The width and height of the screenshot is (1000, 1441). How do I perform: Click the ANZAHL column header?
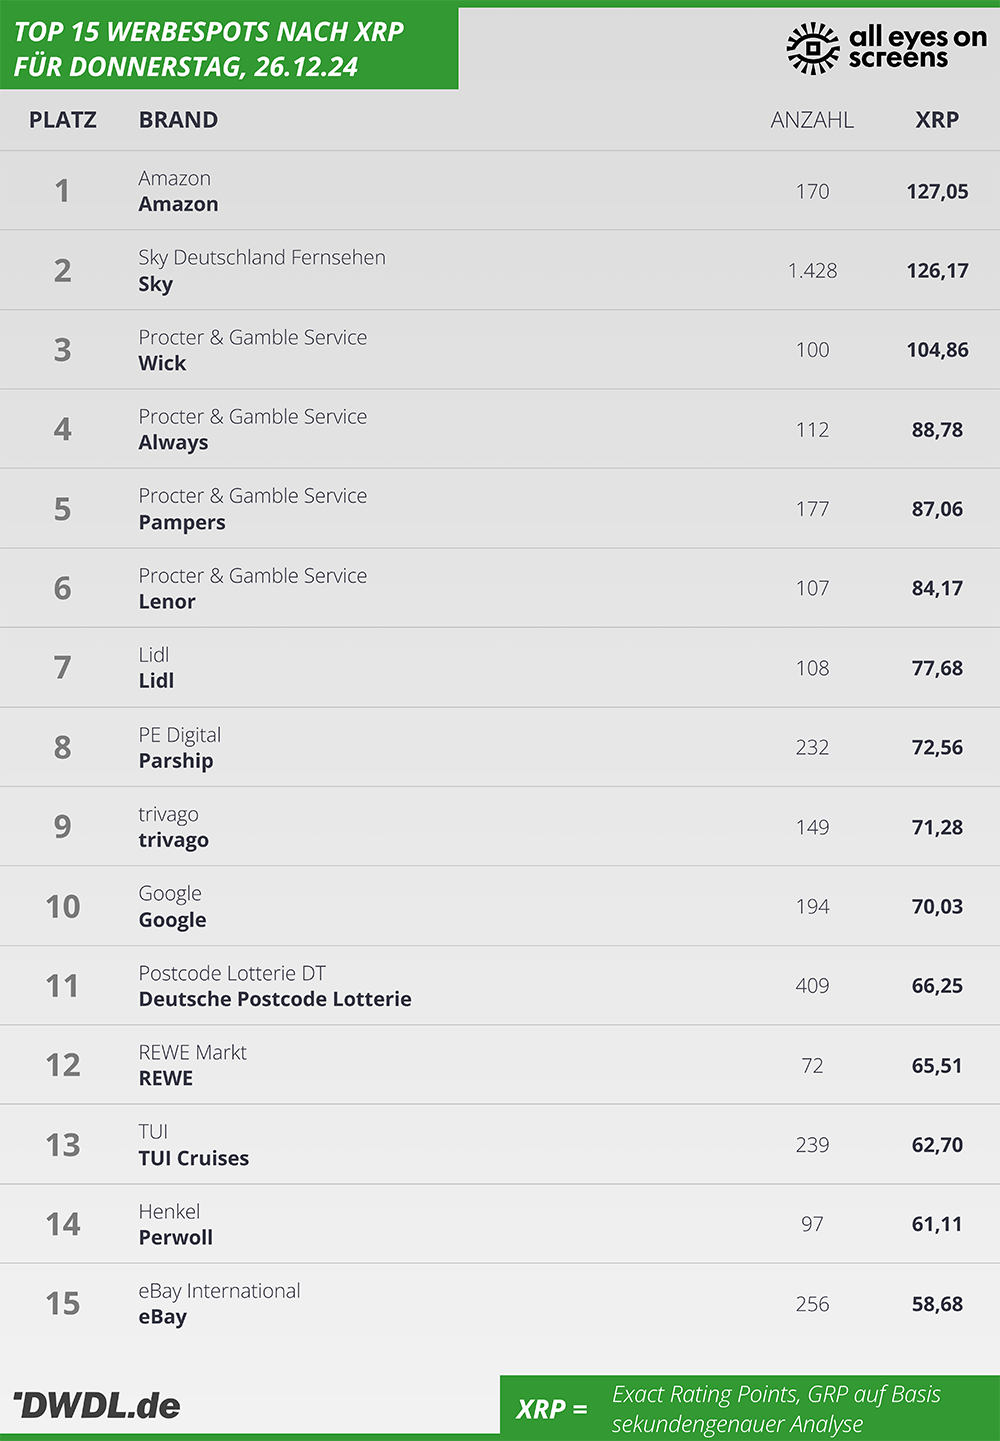coord(812,120)
